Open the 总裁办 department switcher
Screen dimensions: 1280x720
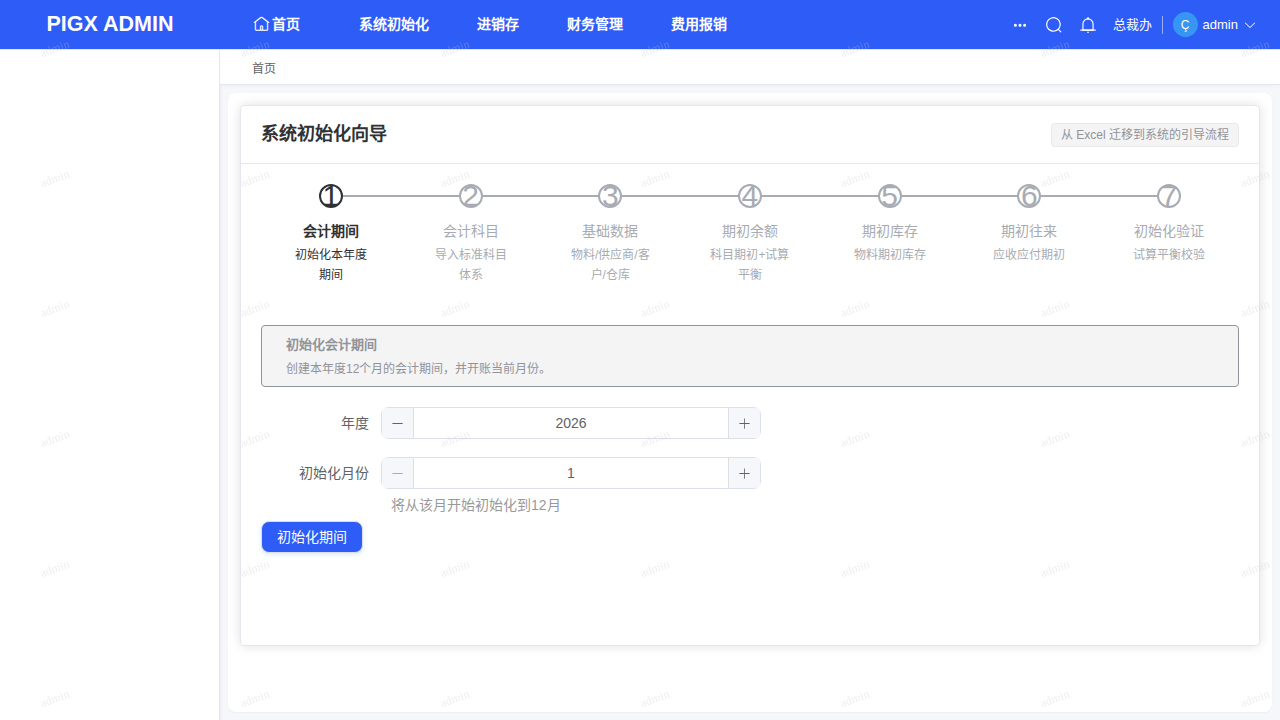click(1132, 25)
